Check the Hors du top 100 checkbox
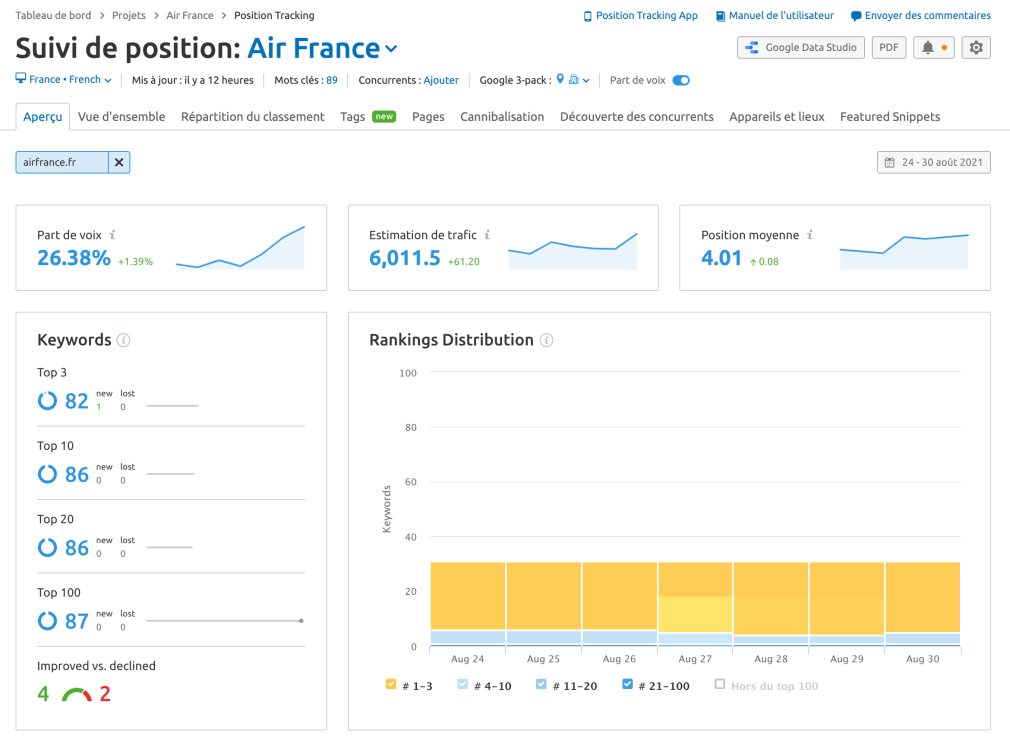Image resolution: width=1010 pixels, height=740 pixels. 720,684
